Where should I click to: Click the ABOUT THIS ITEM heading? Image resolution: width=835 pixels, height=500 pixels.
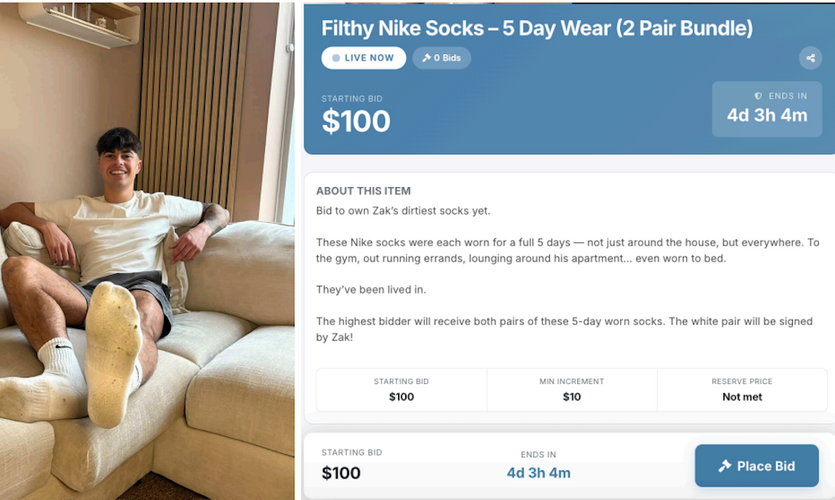[363, 191]
